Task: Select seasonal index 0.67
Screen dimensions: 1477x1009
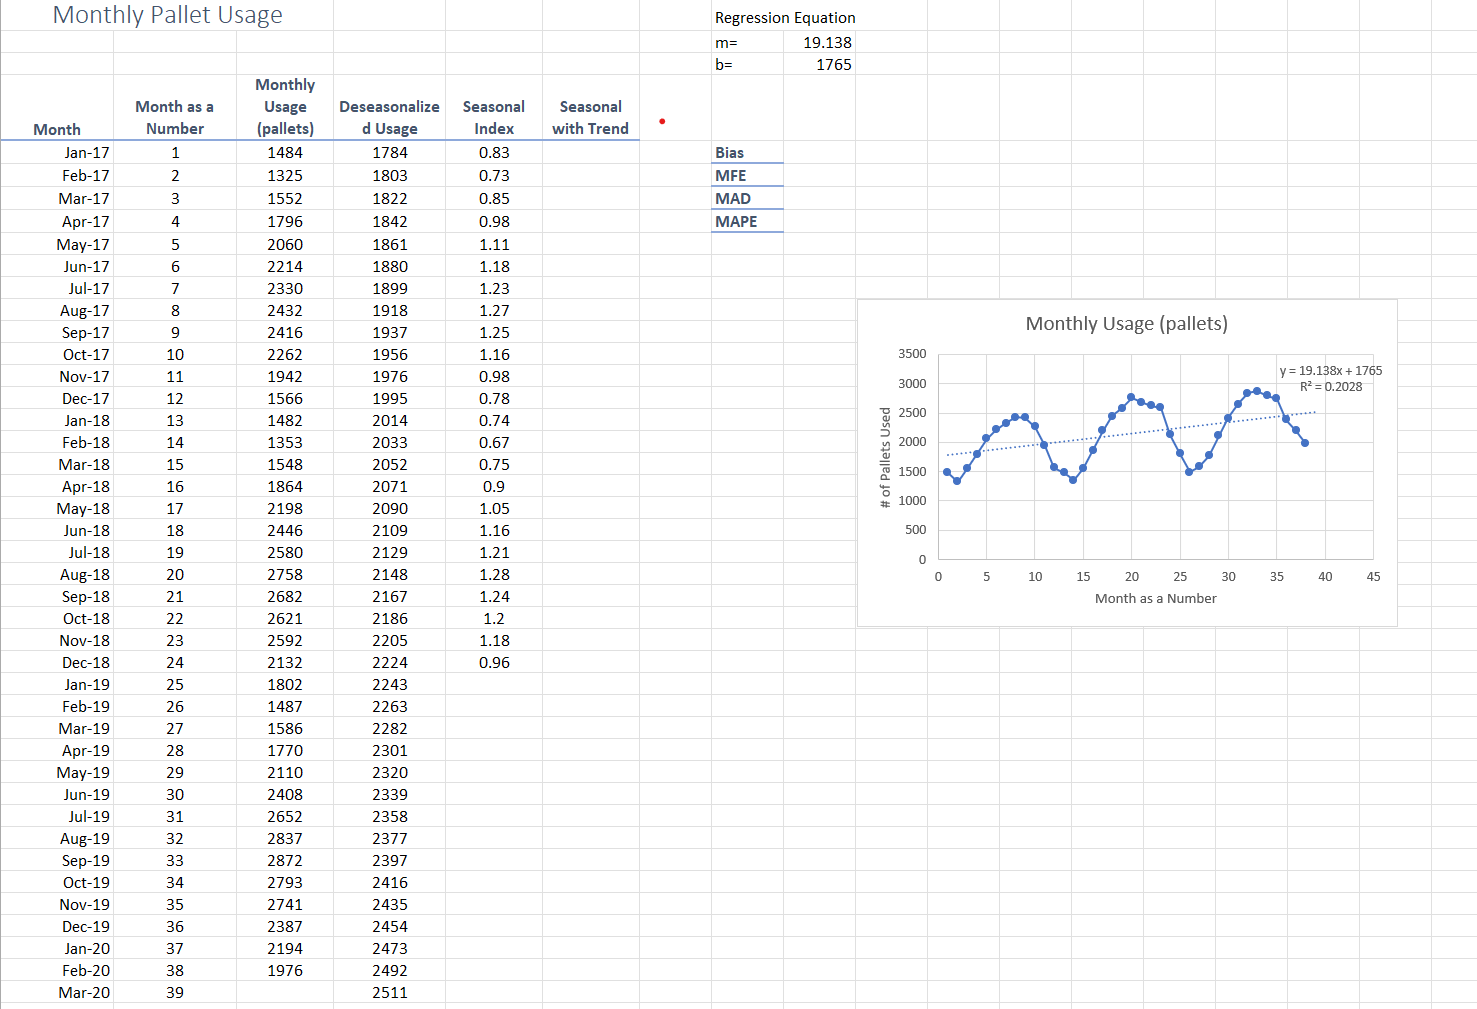Action: (x=494, y=443)
